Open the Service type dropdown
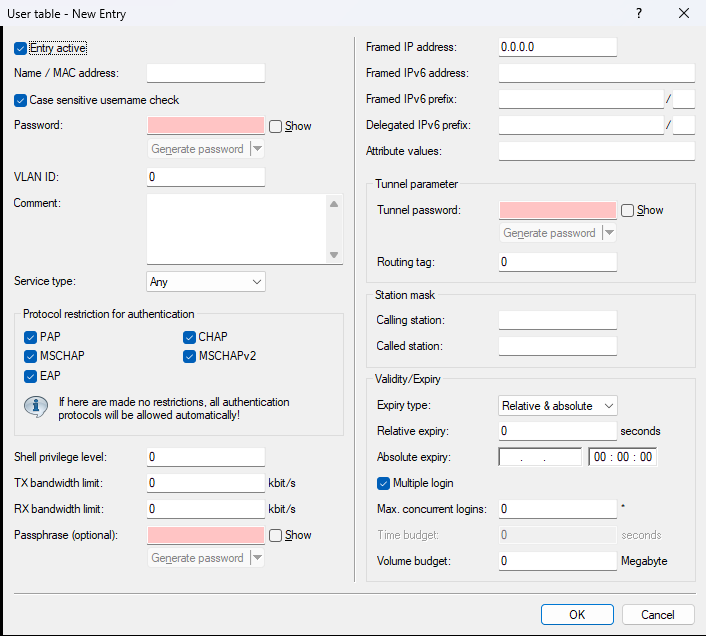Viewport: 706px width, 636px height. 206,282
